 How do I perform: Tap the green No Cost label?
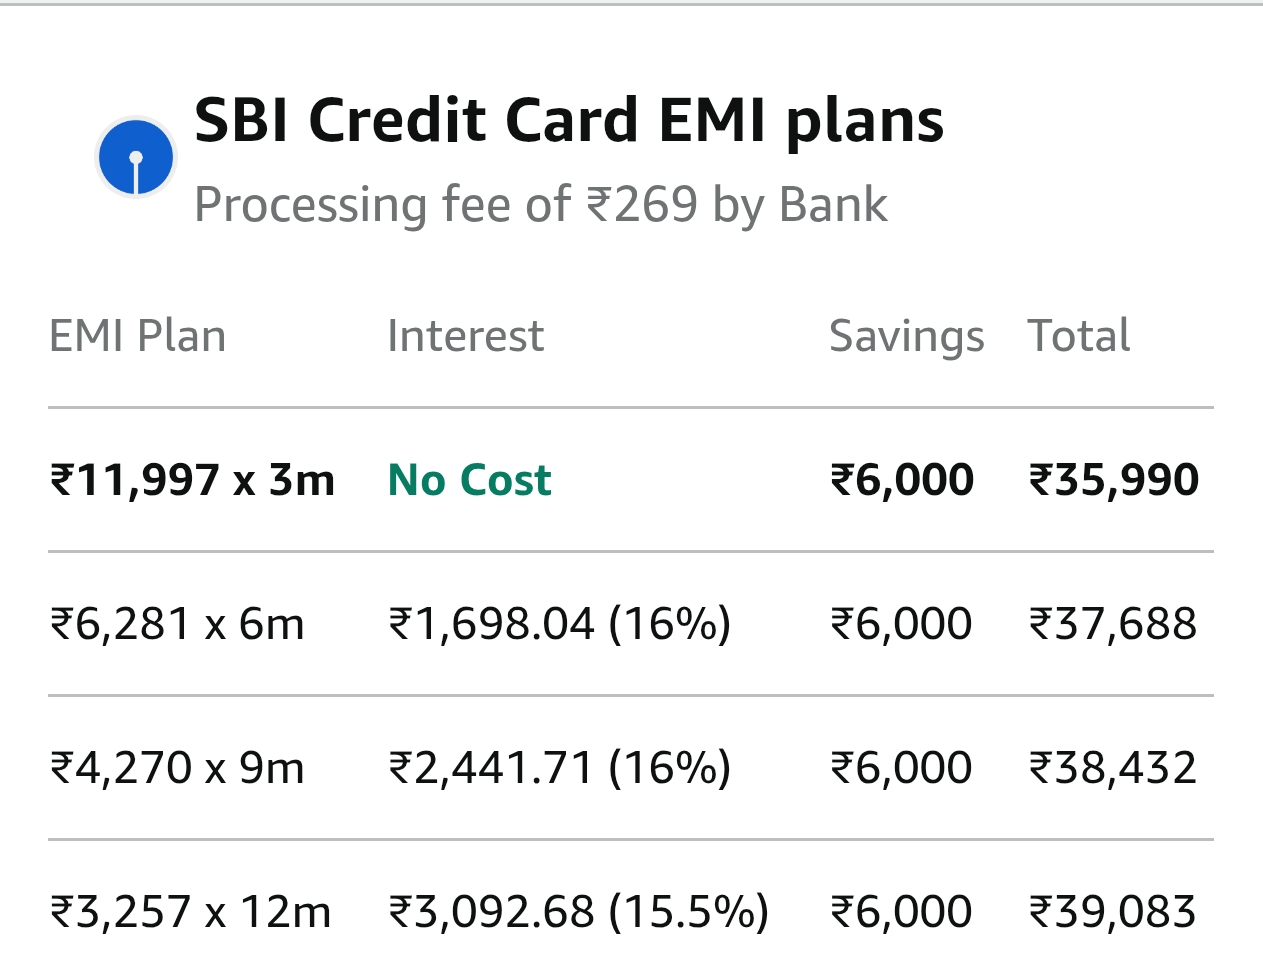tap(469, 480)
